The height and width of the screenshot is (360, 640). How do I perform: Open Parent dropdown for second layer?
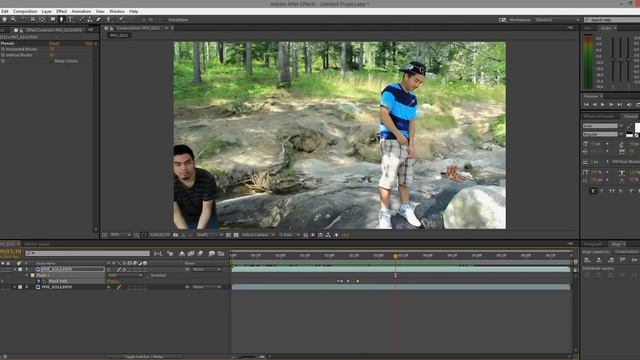[x=207, y=287]
